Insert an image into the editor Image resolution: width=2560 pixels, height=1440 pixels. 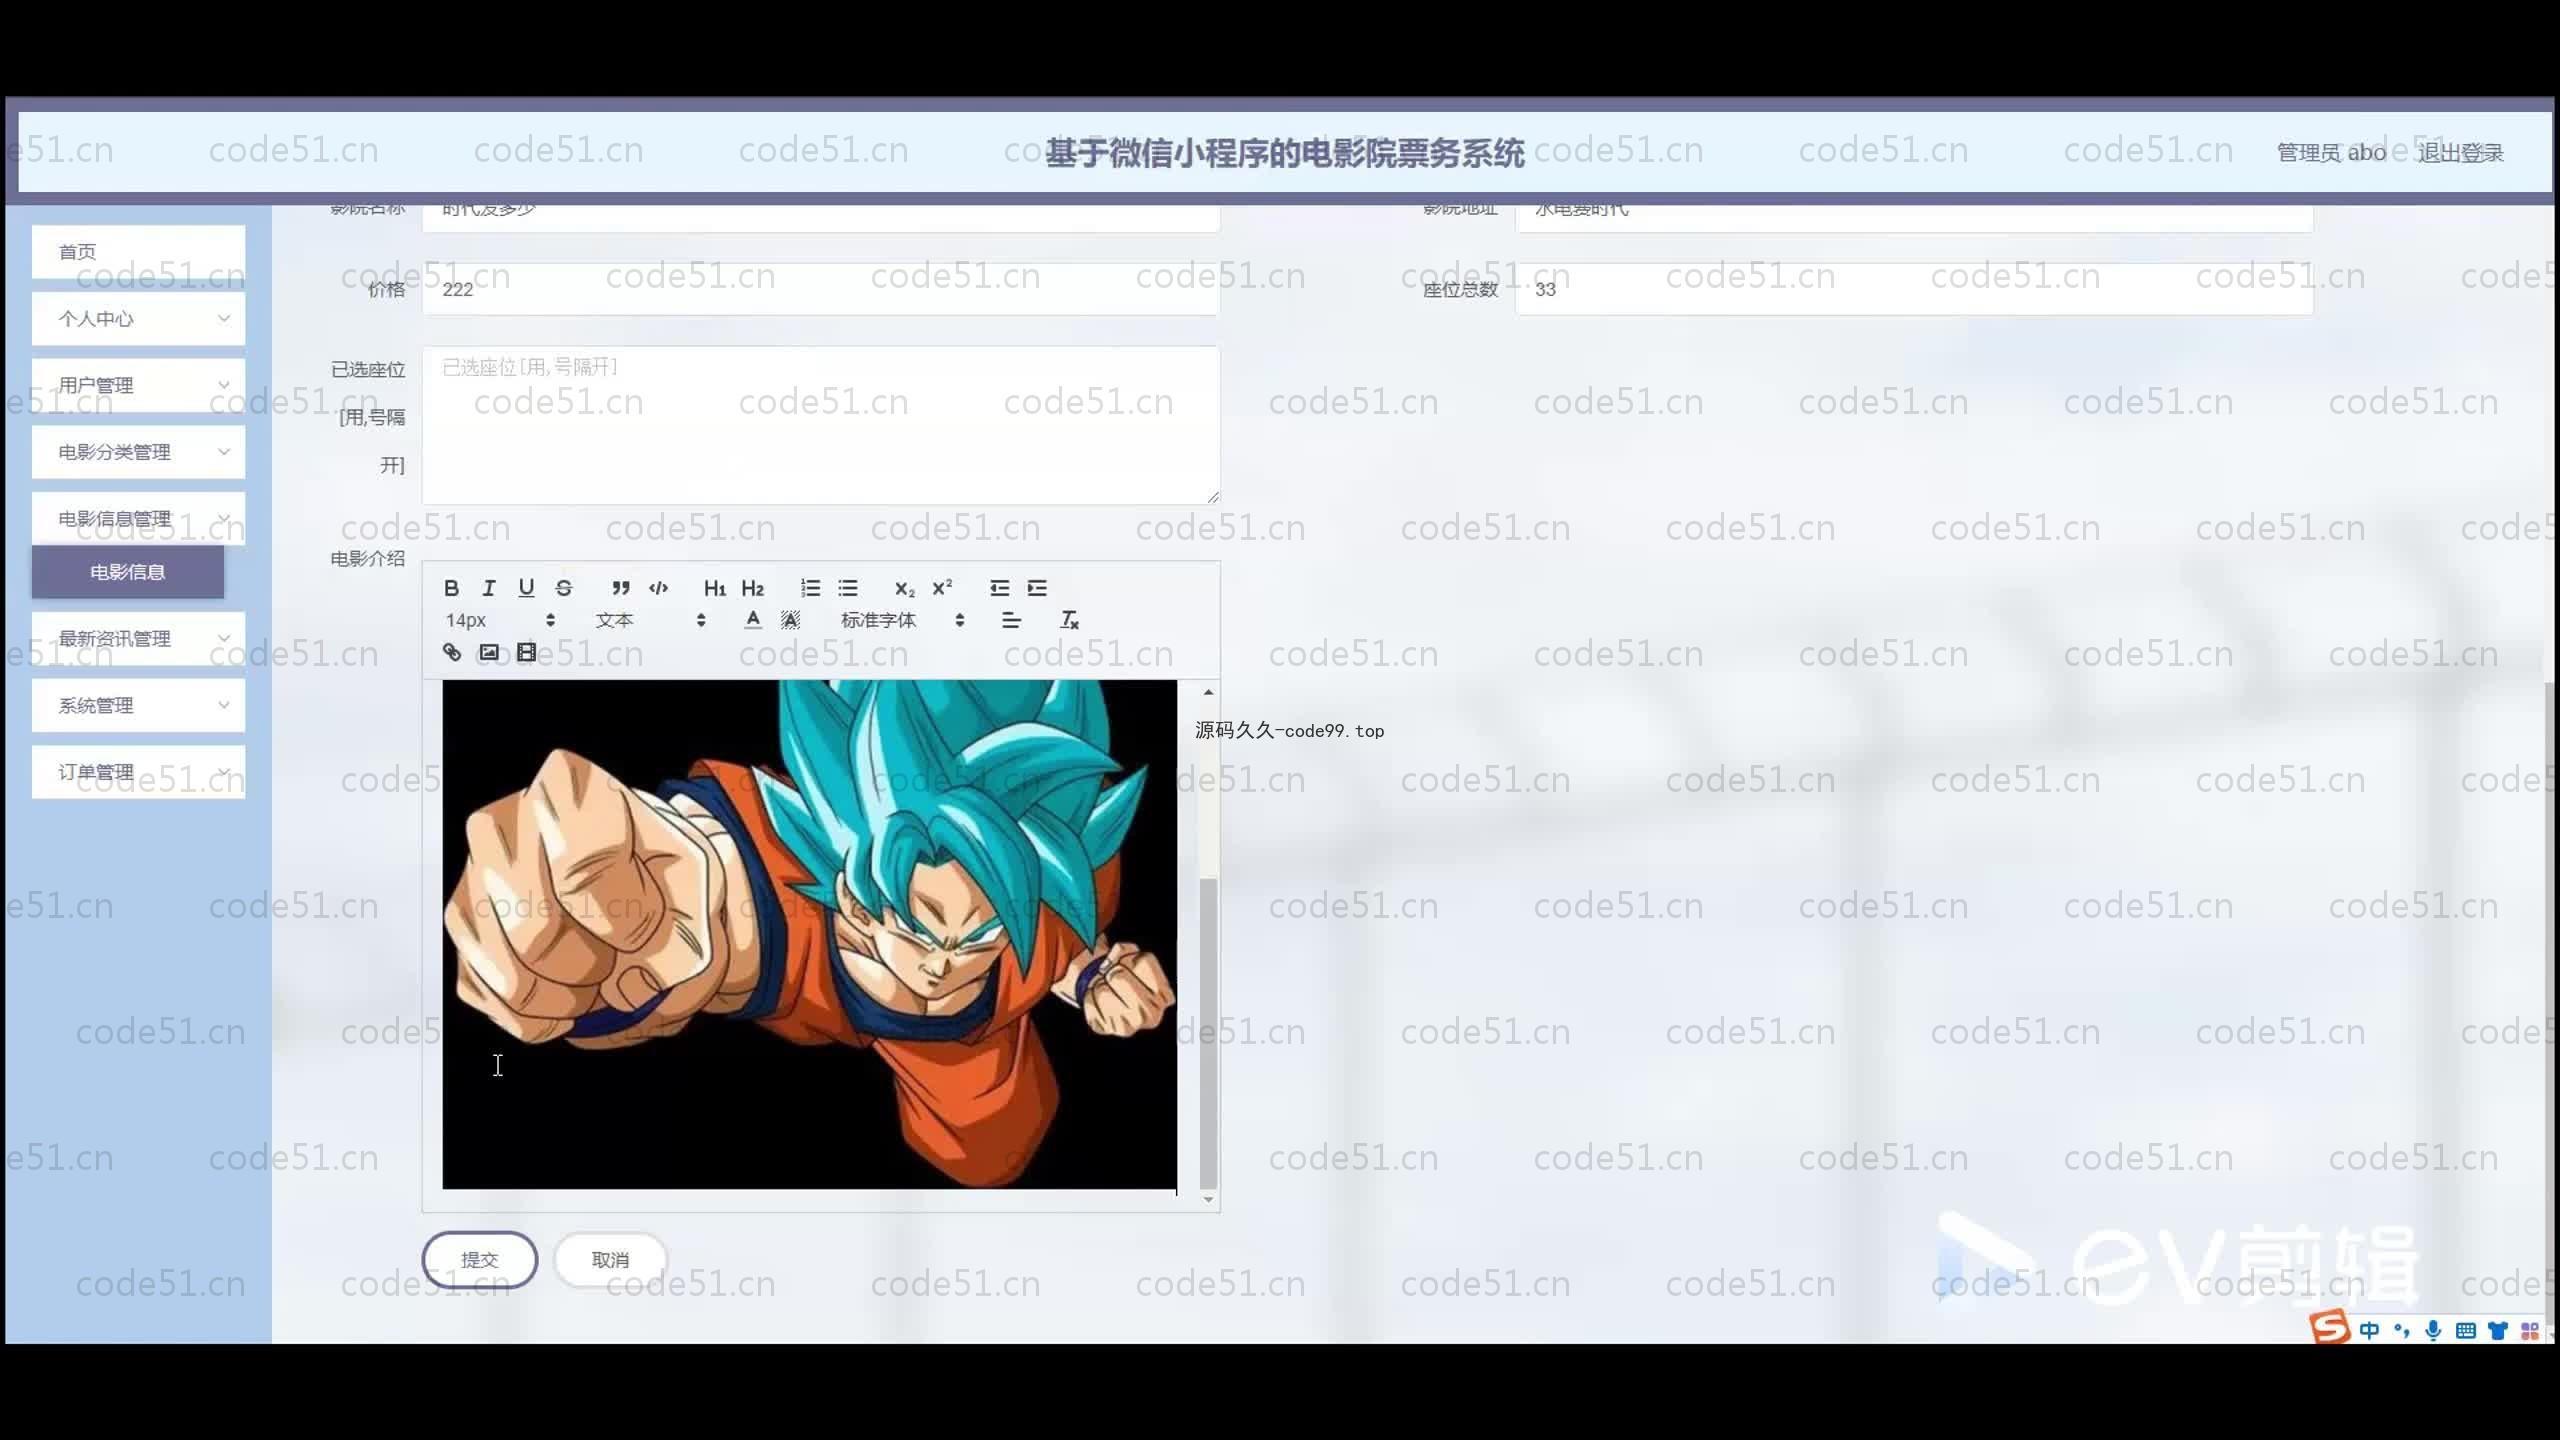pyautogui.click(x=489, y=652)
